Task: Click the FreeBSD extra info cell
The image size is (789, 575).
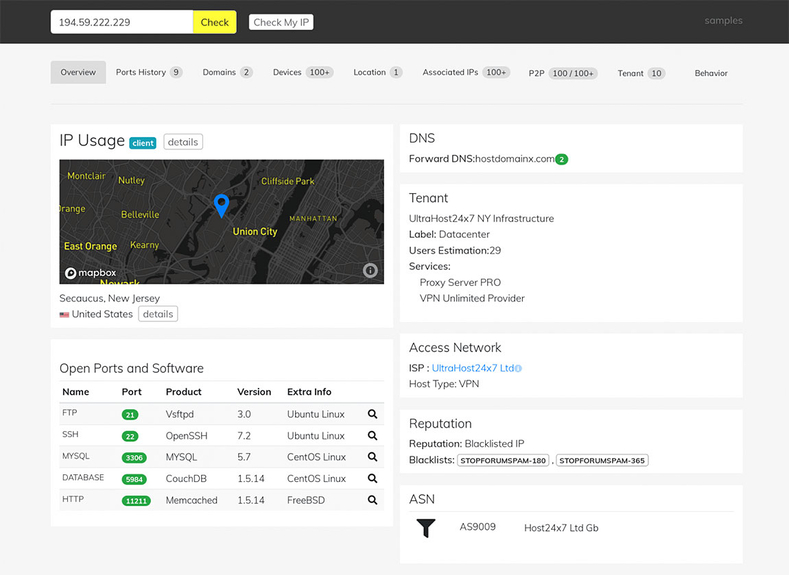Action: (x=306, y=500)
